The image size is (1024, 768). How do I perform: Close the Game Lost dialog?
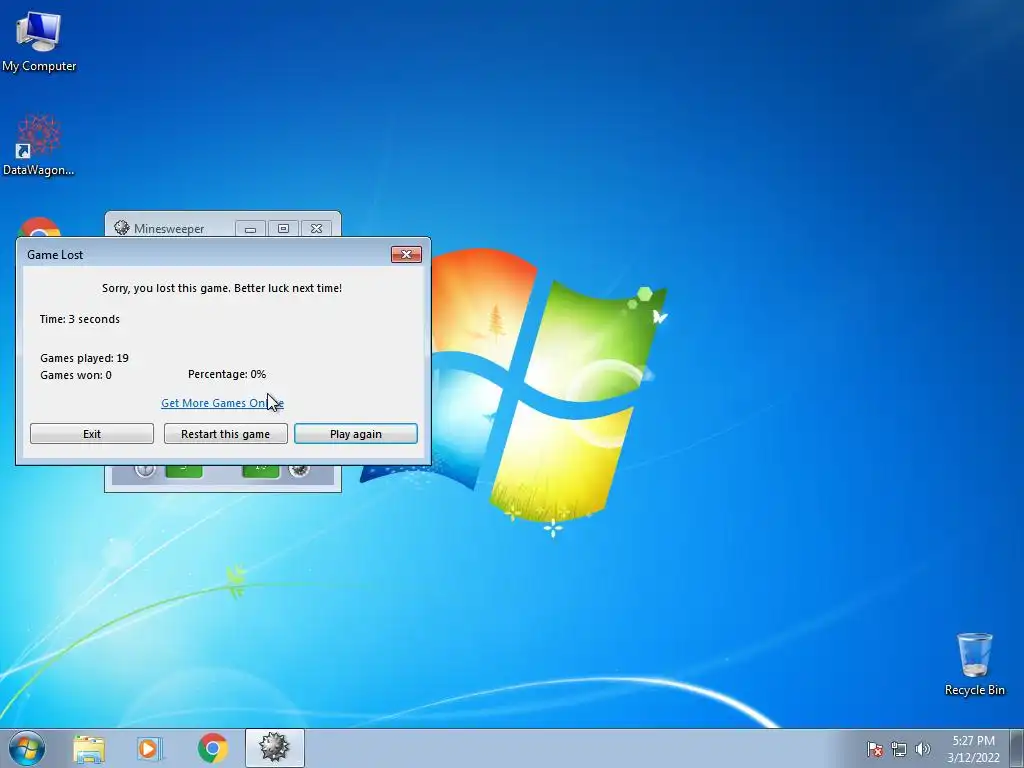[x=406, y=254]
